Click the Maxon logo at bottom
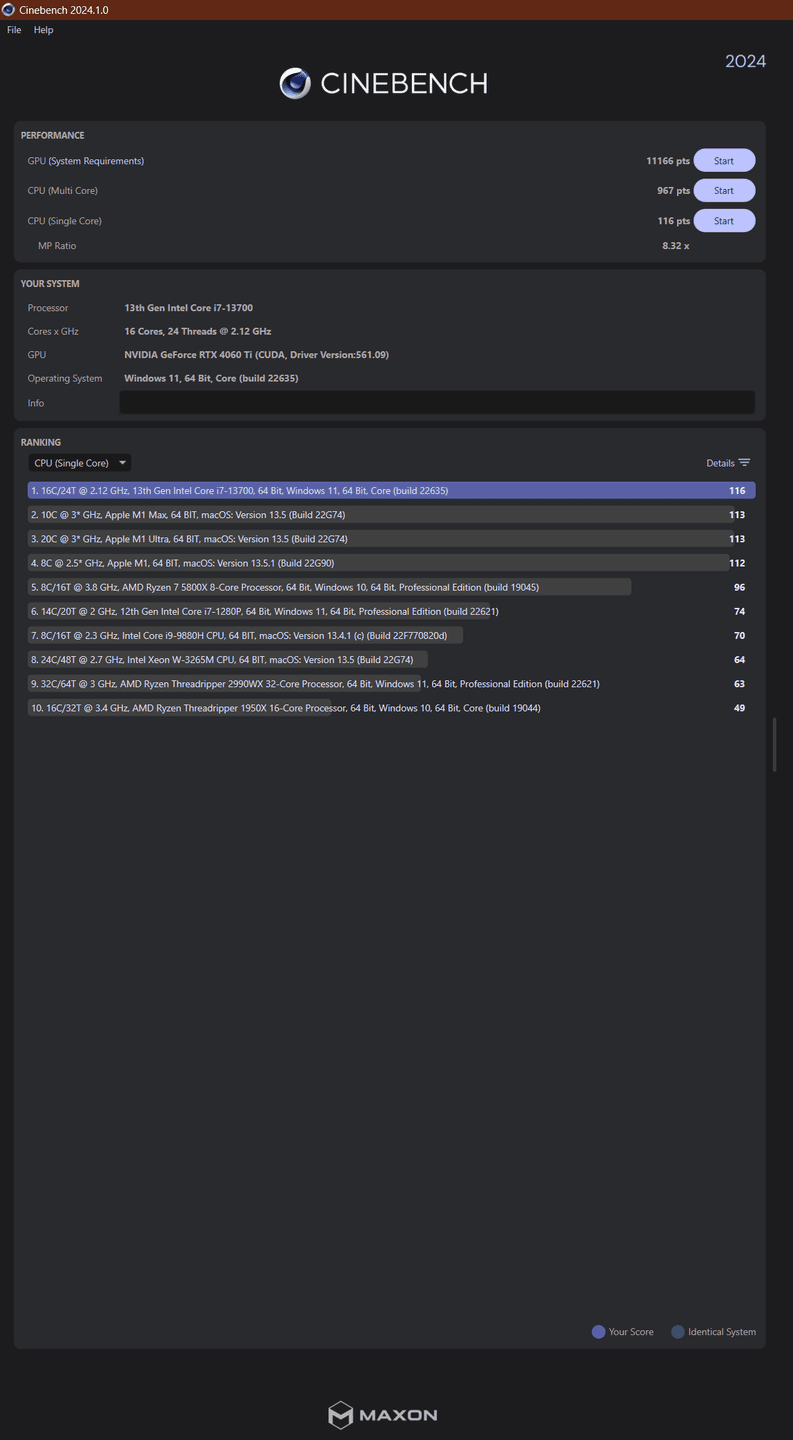Image resolution: width=793 pixels, height=1440 pixels. (383, 1415)
